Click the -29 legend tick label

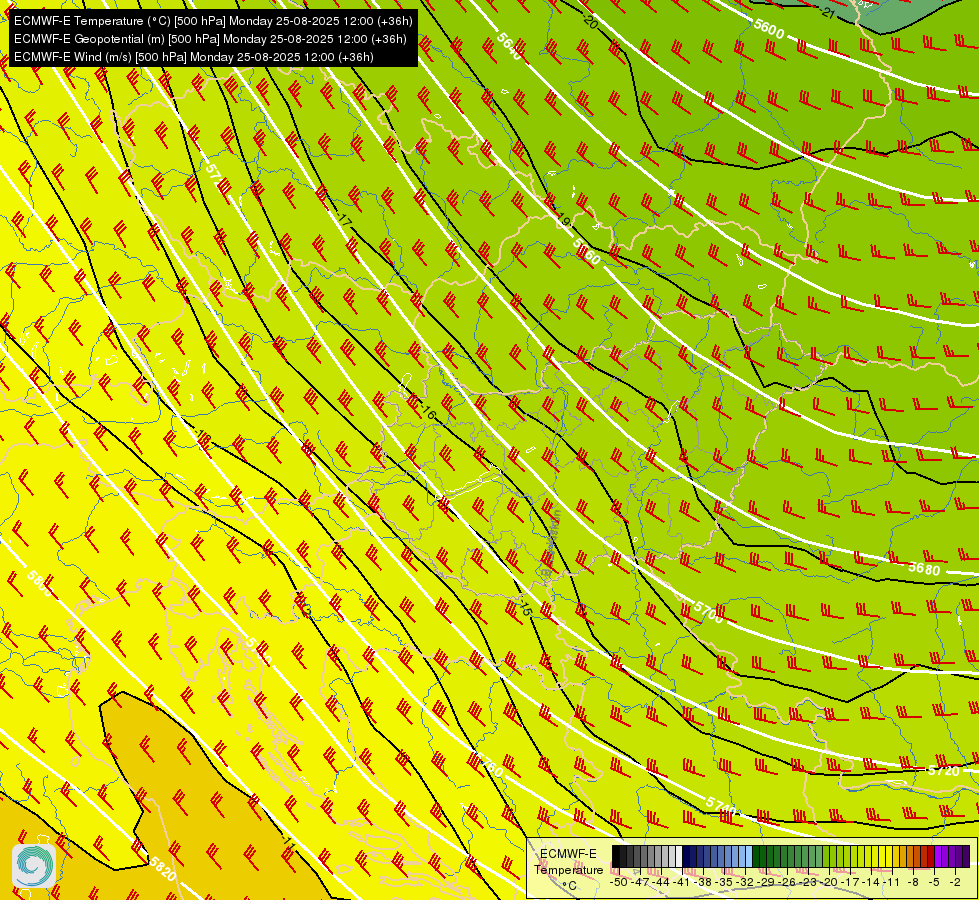coord(766,882)
